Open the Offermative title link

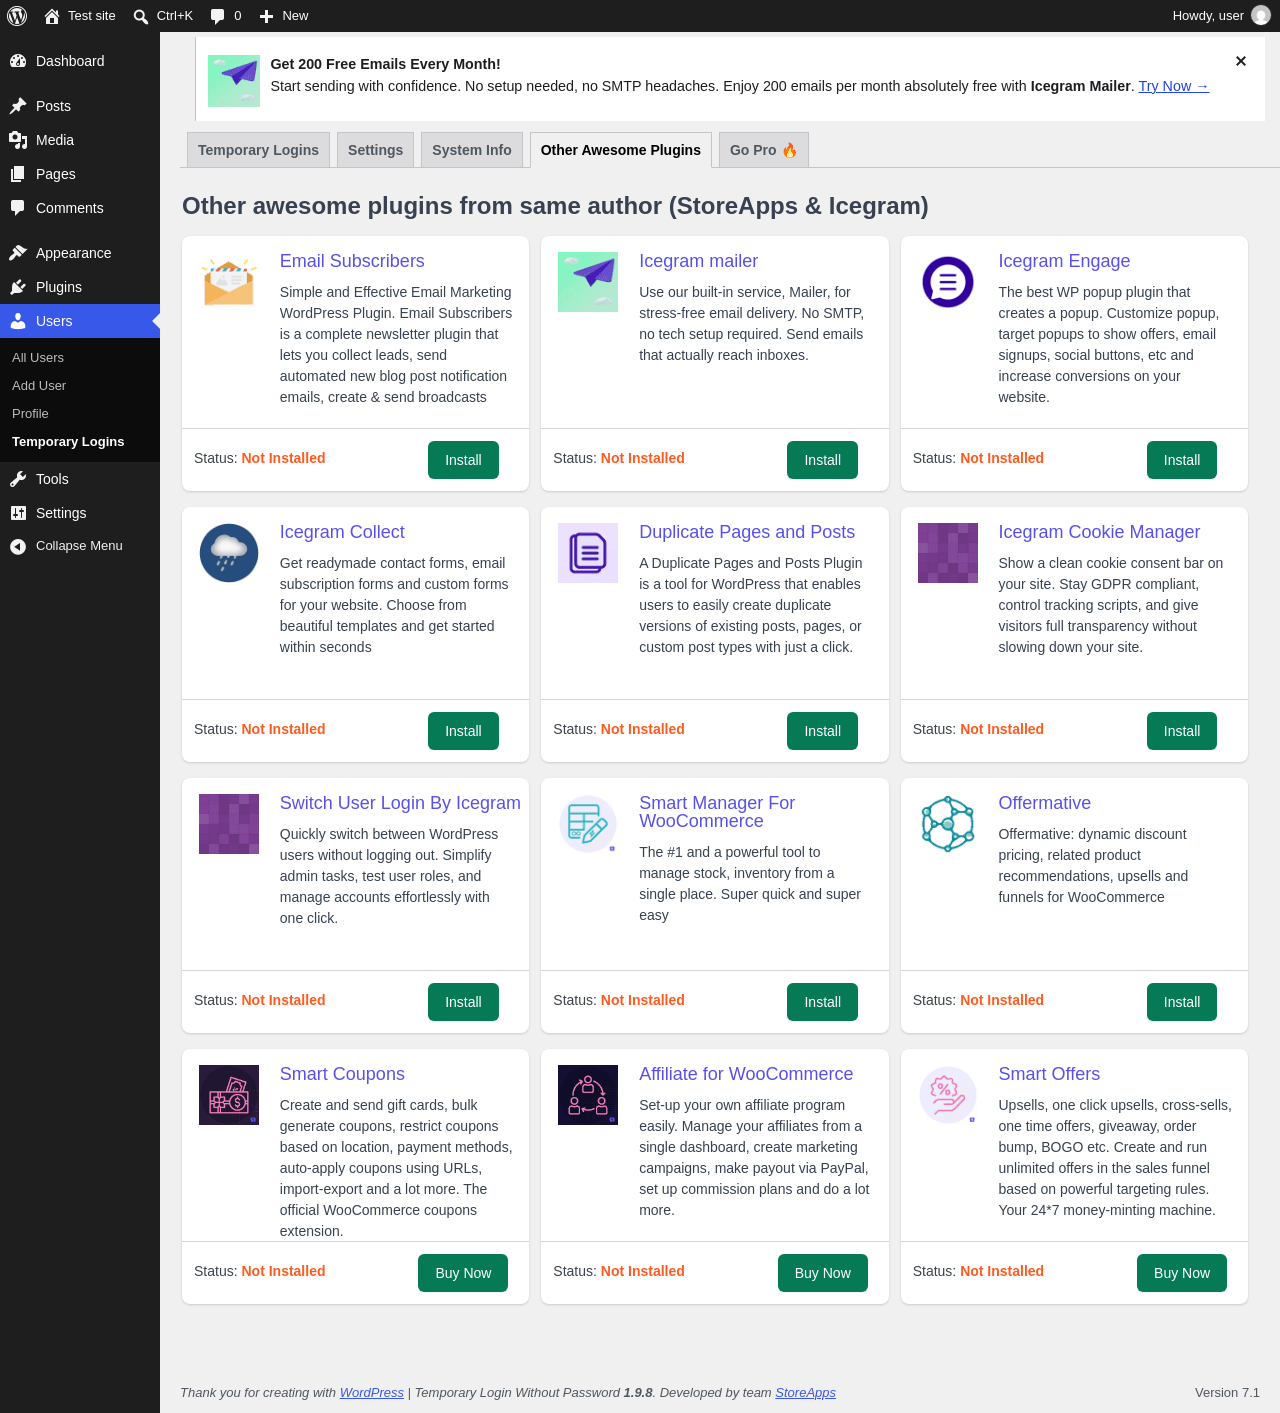tap(1044, 803)
